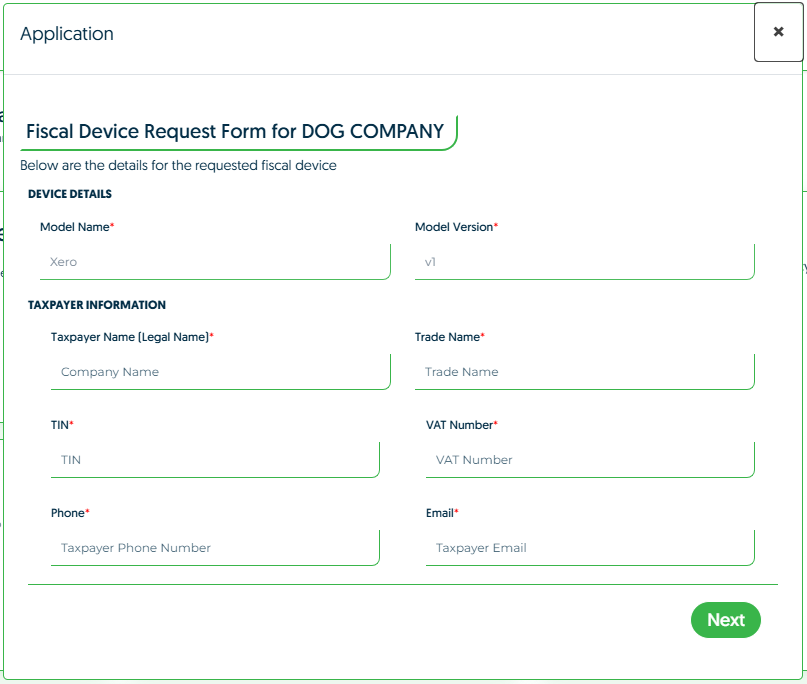Click the VAT Number input field
The height and width of the screenshot is (684, 807).
[589, 460]
